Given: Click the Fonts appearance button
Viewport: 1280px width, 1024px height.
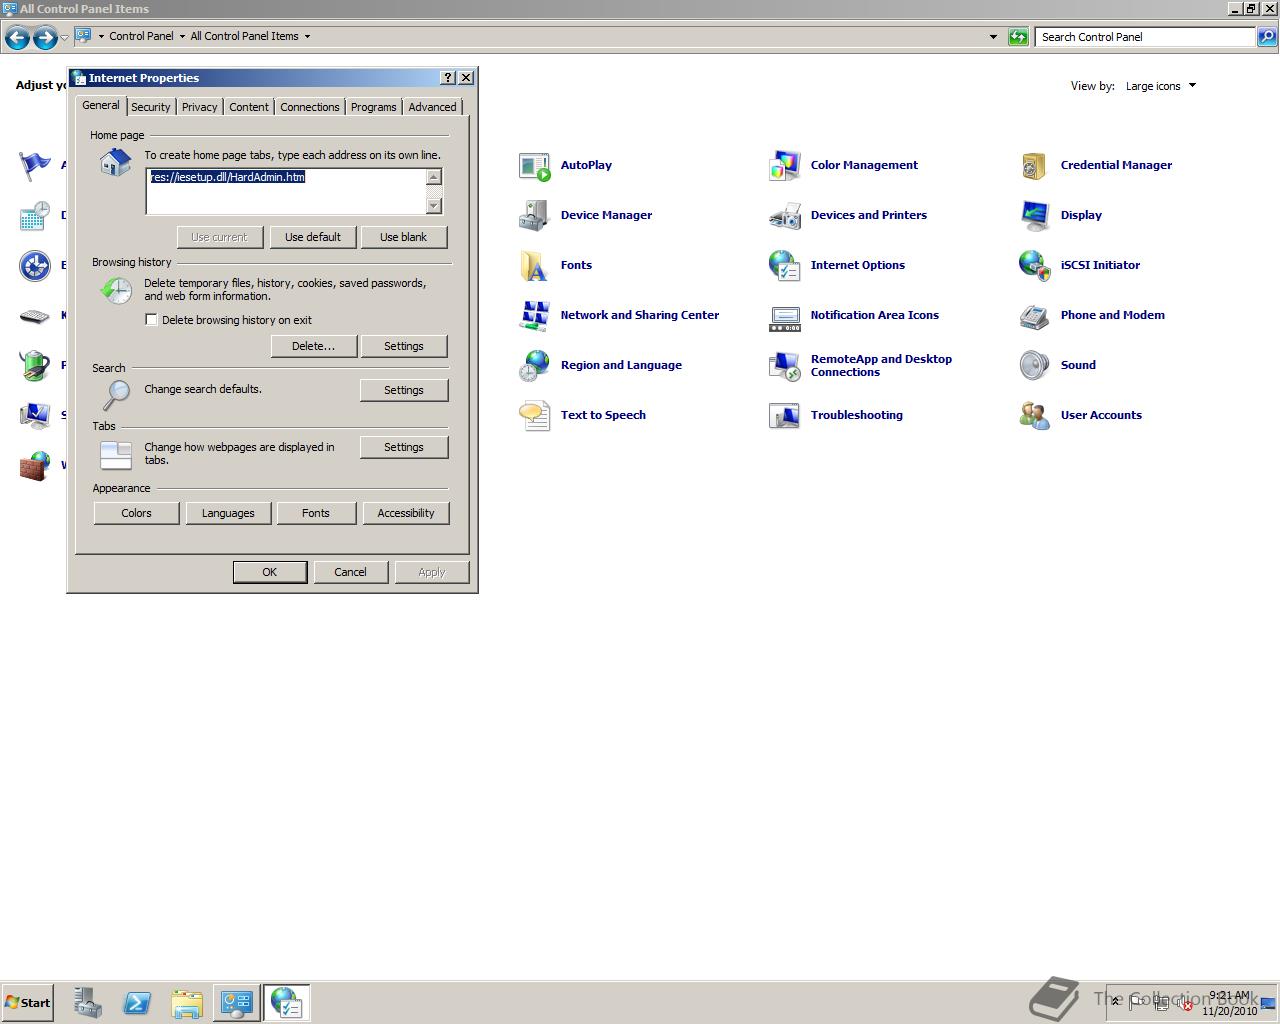Looking at the screenshot, I should pyautogui.click(x=316, y=513).
